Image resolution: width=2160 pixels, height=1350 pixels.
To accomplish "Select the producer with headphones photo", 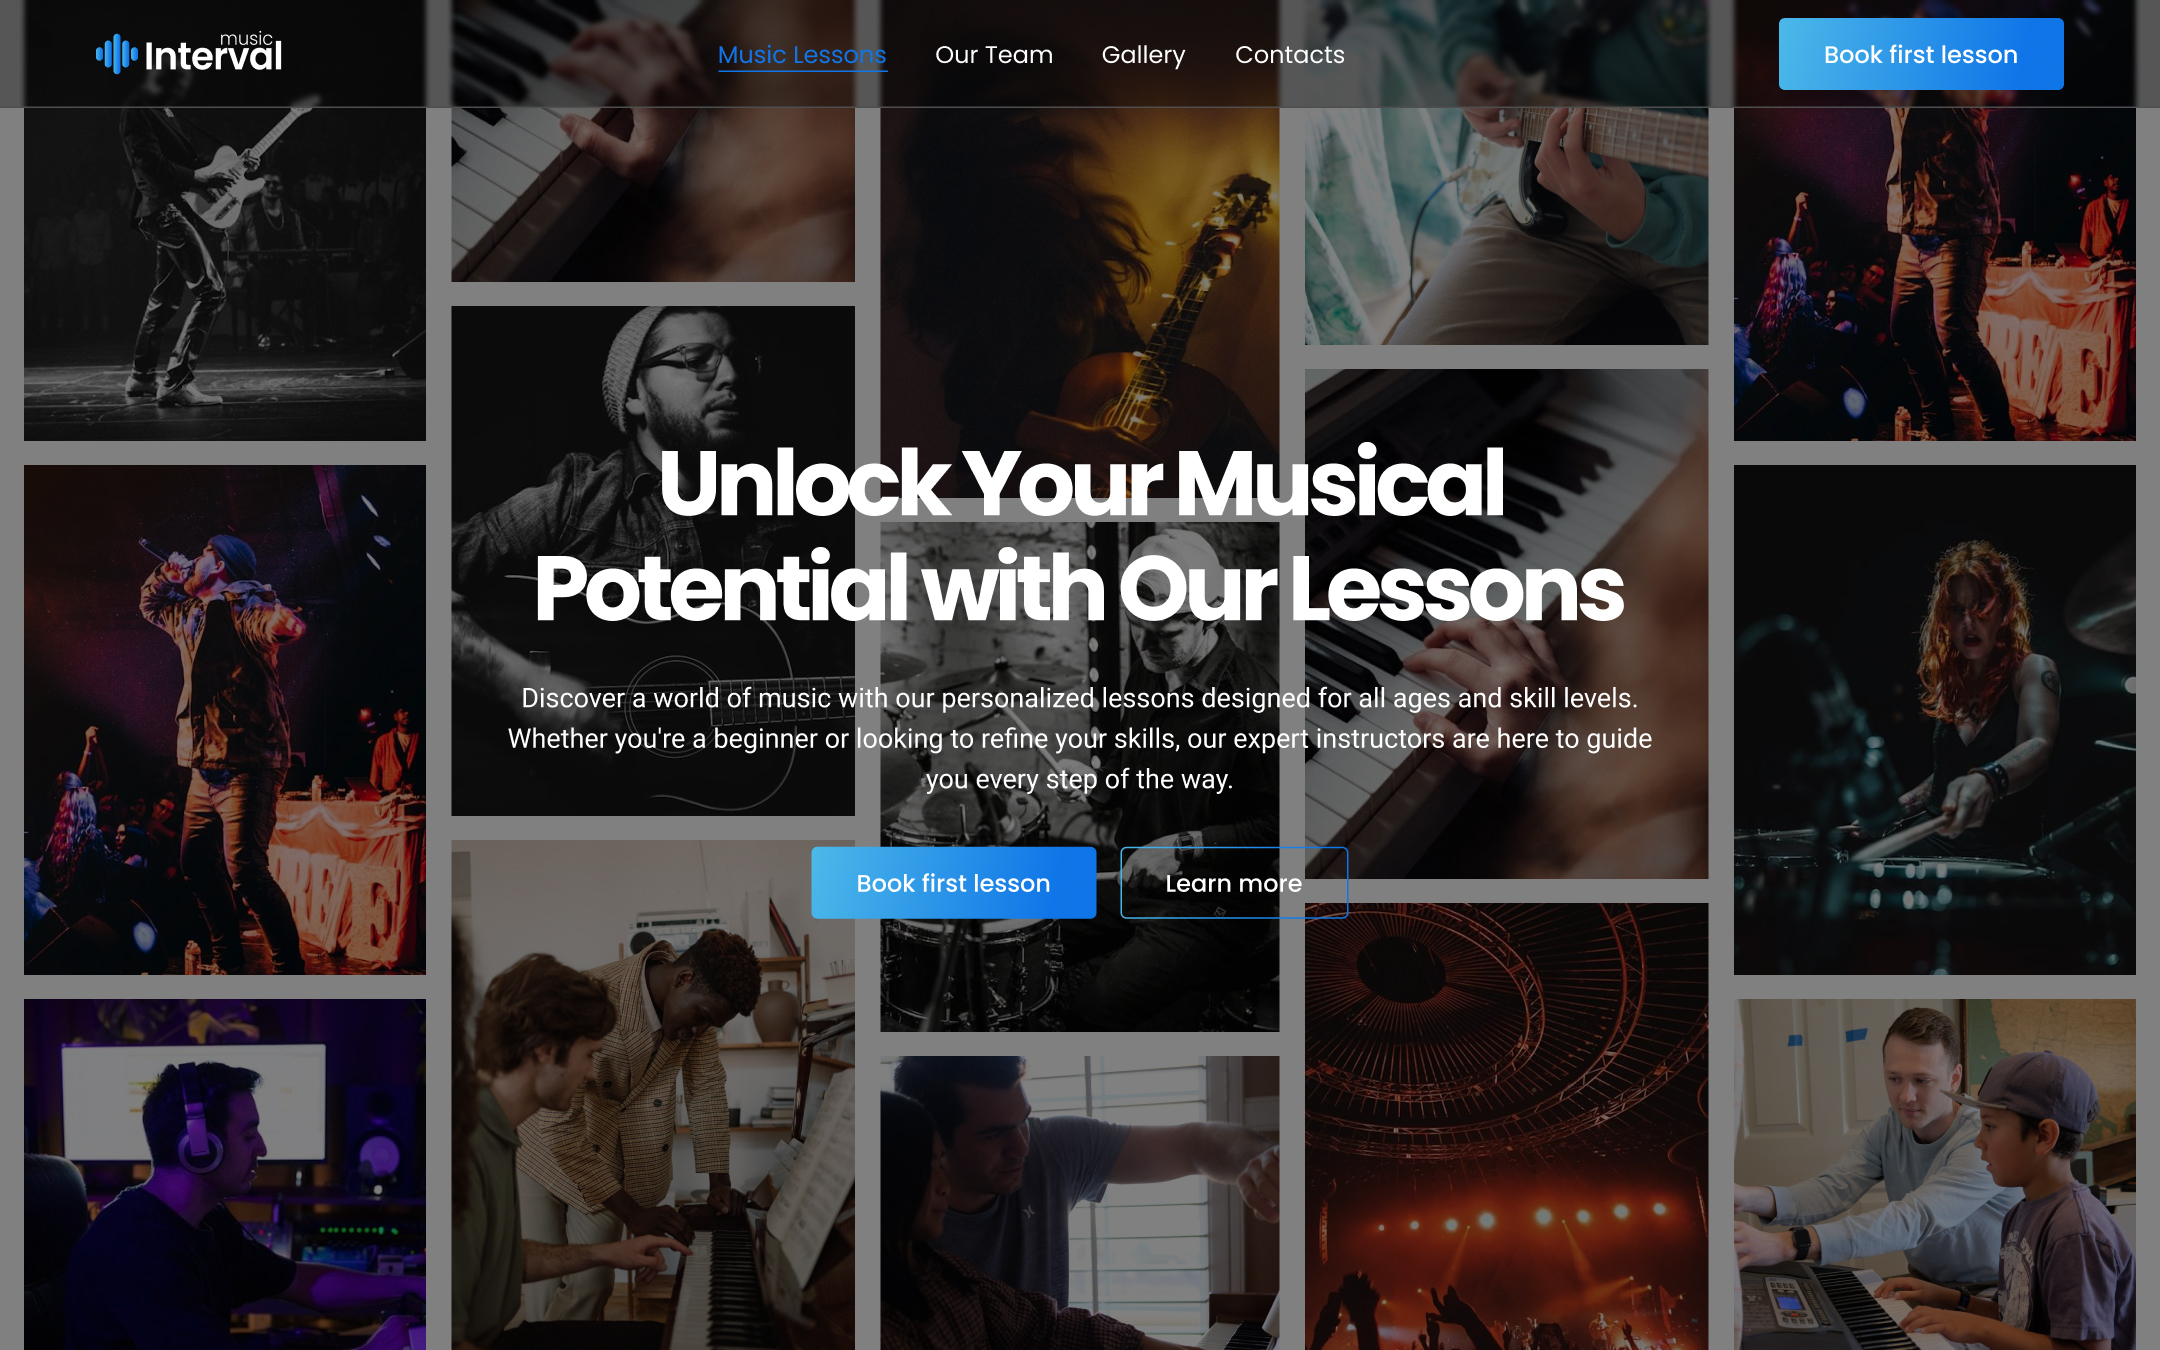I will 224,1174.
